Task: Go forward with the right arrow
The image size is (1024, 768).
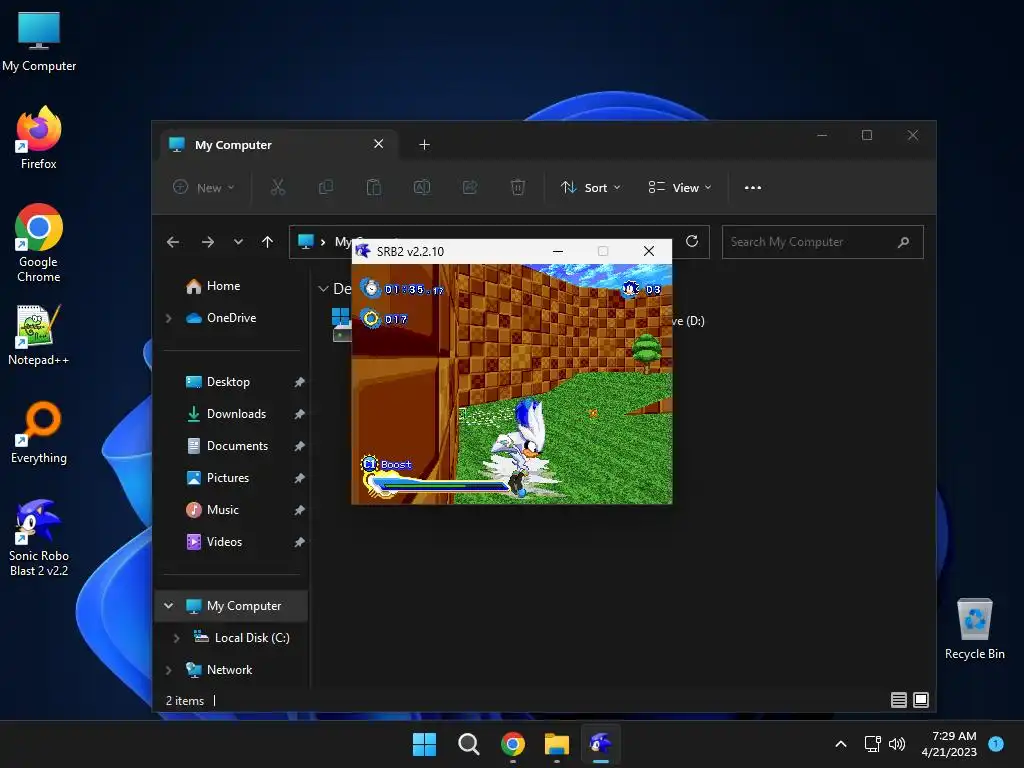Action: pos(208,242)
